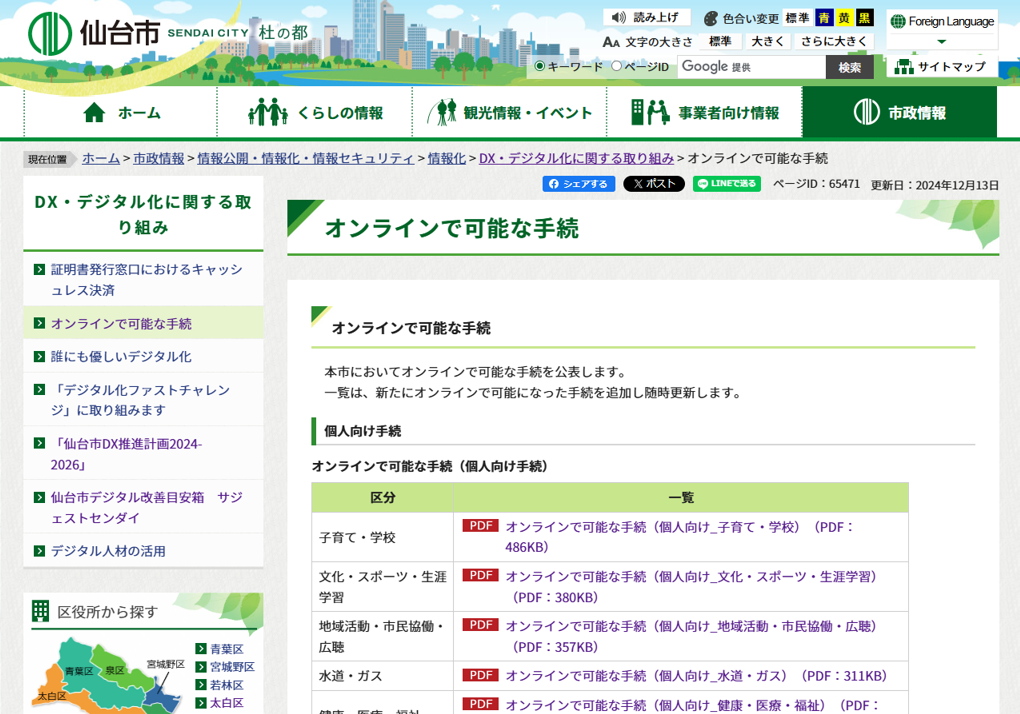Click the Facebook share button
The width and height of the screenshot is (1020, 714).
coord(578,184)
